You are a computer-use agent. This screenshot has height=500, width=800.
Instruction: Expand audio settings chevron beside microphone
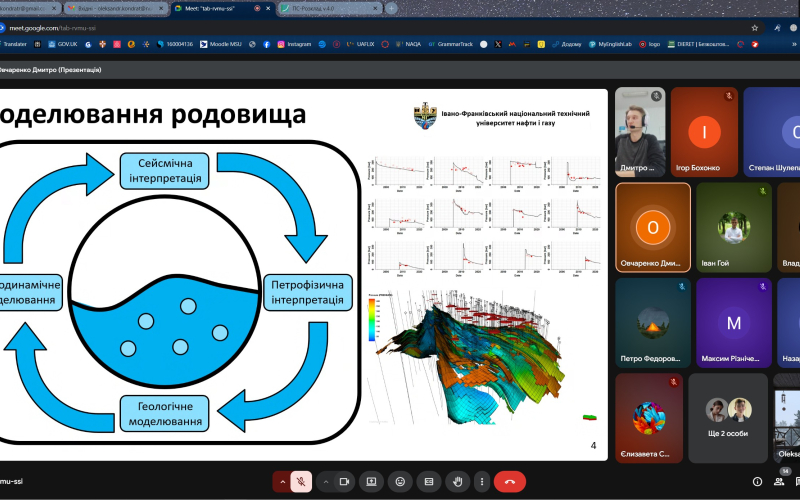pos(281,482)
